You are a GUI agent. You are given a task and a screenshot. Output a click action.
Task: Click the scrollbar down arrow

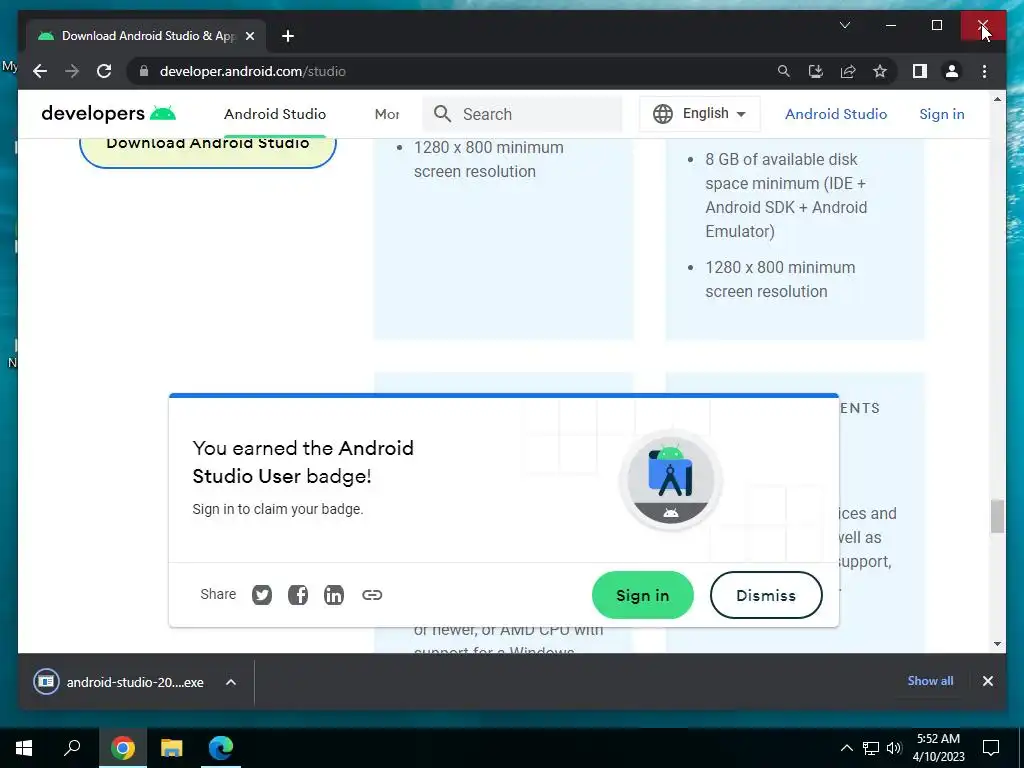[997, 644]
